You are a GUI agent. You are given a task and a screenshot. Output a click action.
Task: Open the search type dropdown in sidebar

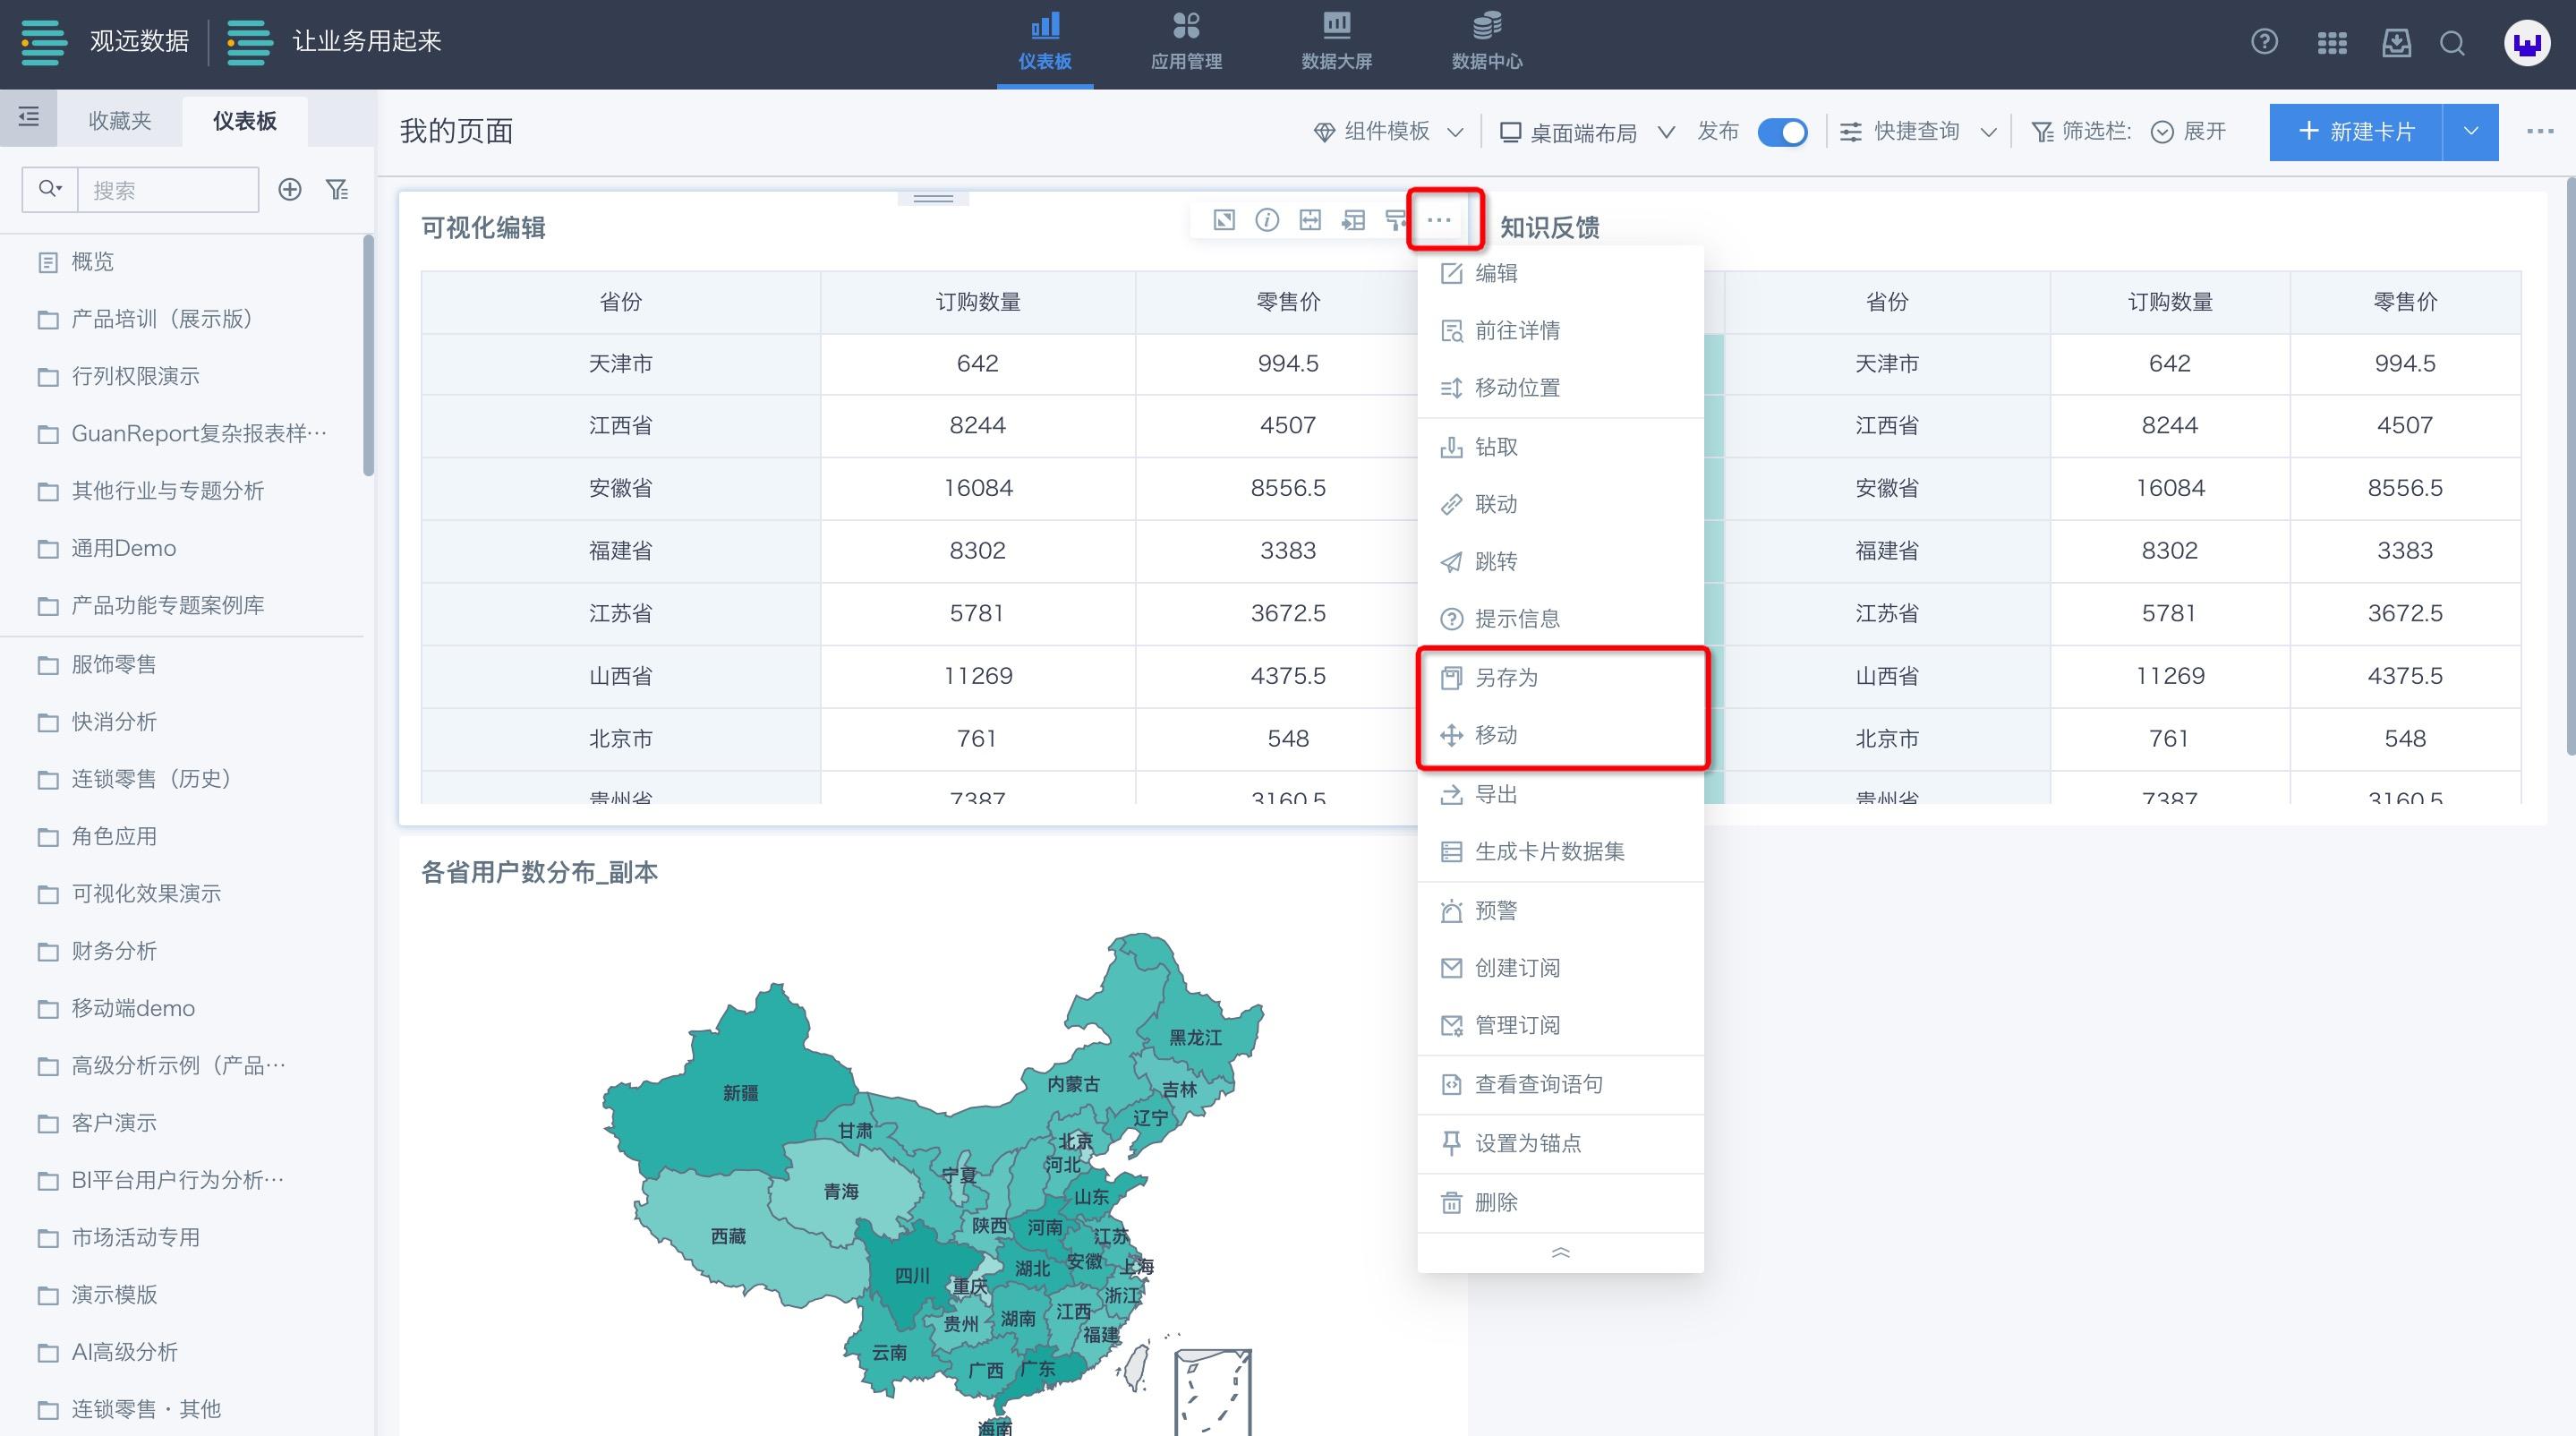(x=50, y=189)
